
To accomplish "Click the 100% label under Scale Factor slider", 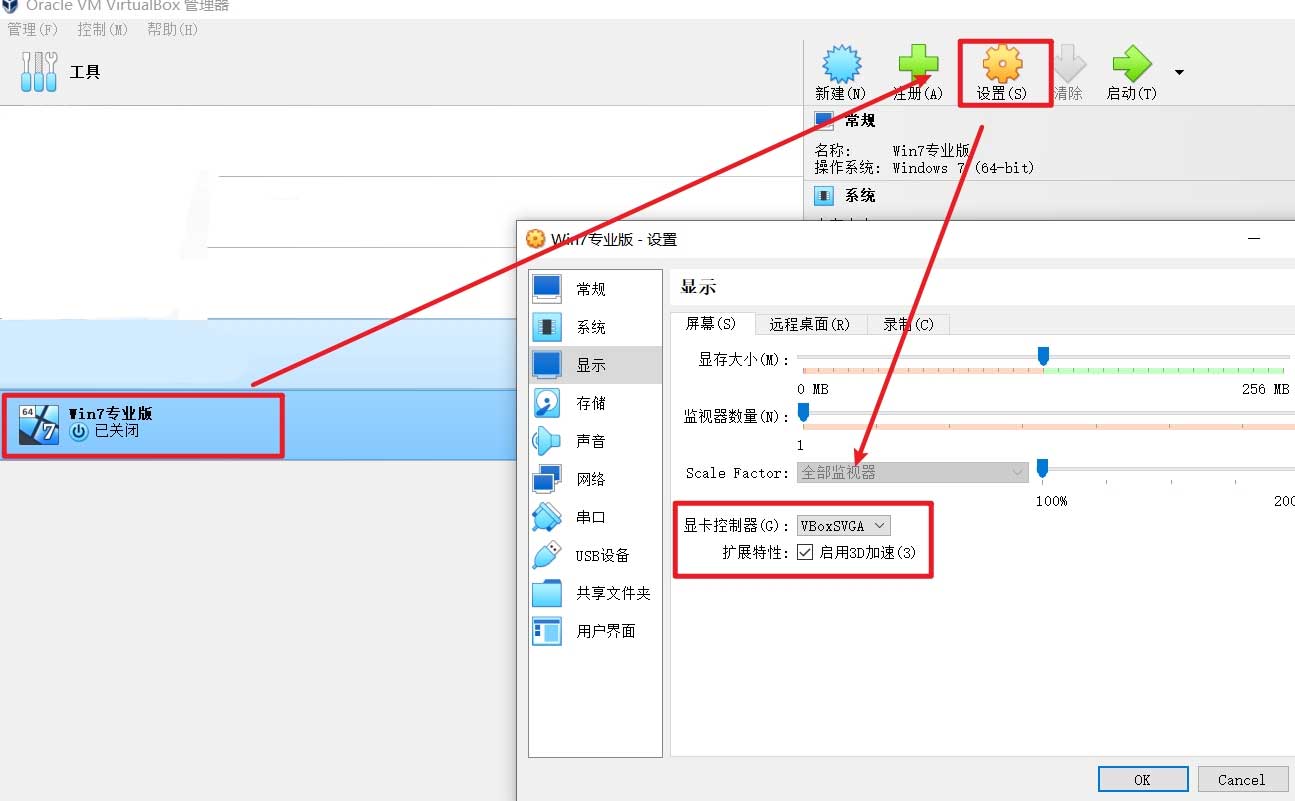I will pos(1051,501).
